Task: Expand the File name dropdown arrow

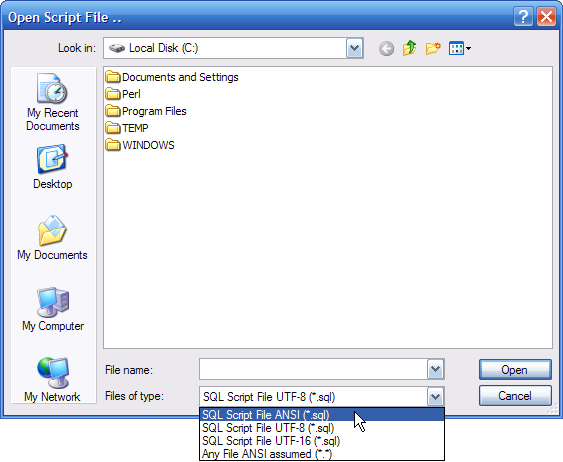Action: (436, 369)
